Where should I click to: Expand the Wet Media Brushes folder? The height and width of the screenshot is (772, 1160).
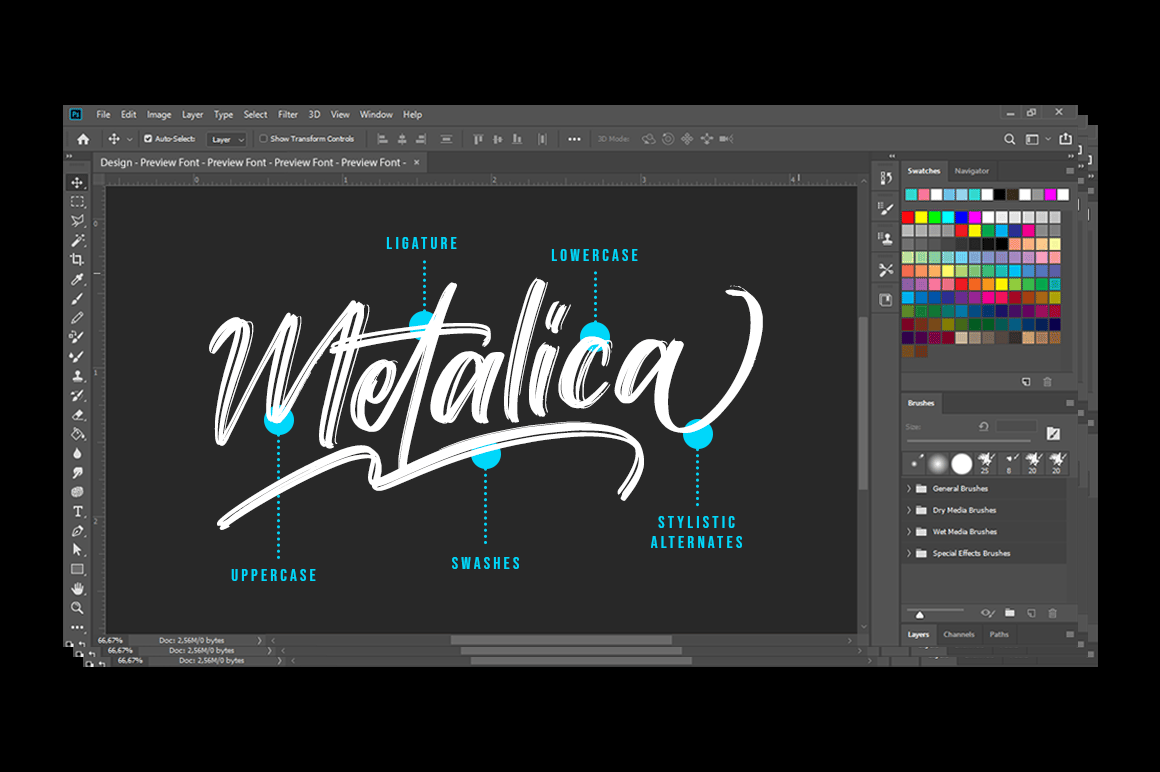[908, 532]
